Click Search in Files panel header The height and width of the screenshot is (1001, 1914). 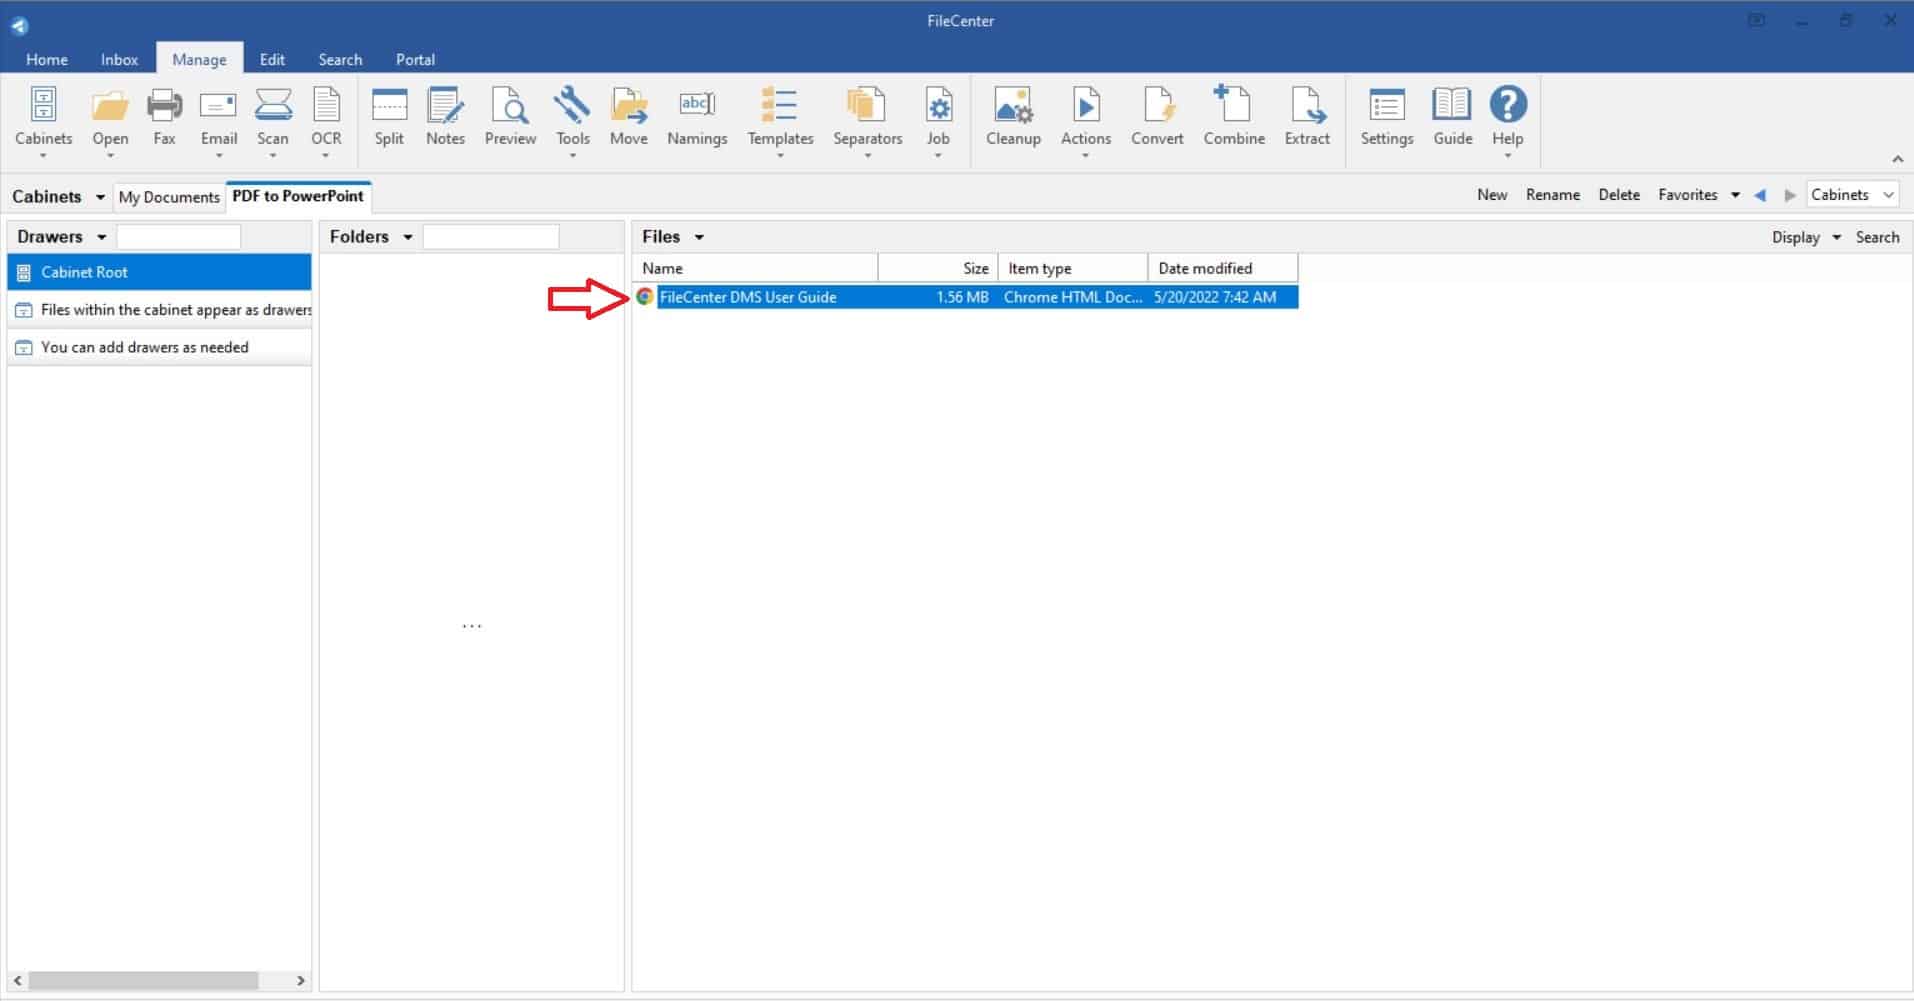point(1877,237)
